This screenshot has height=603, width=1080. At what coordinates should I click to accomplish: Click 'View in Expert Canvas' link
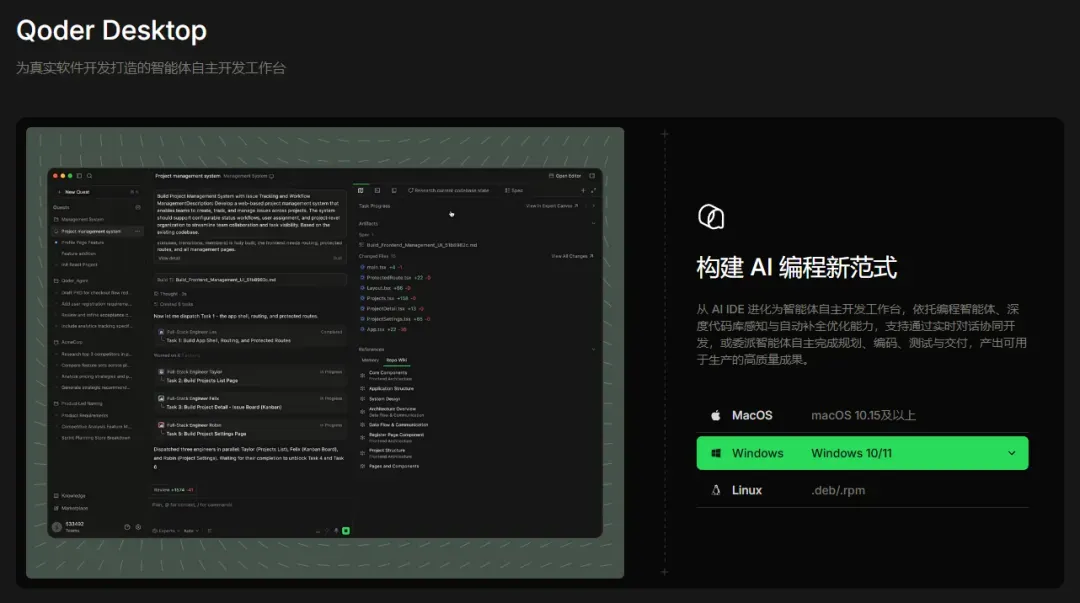pos(552,205)
